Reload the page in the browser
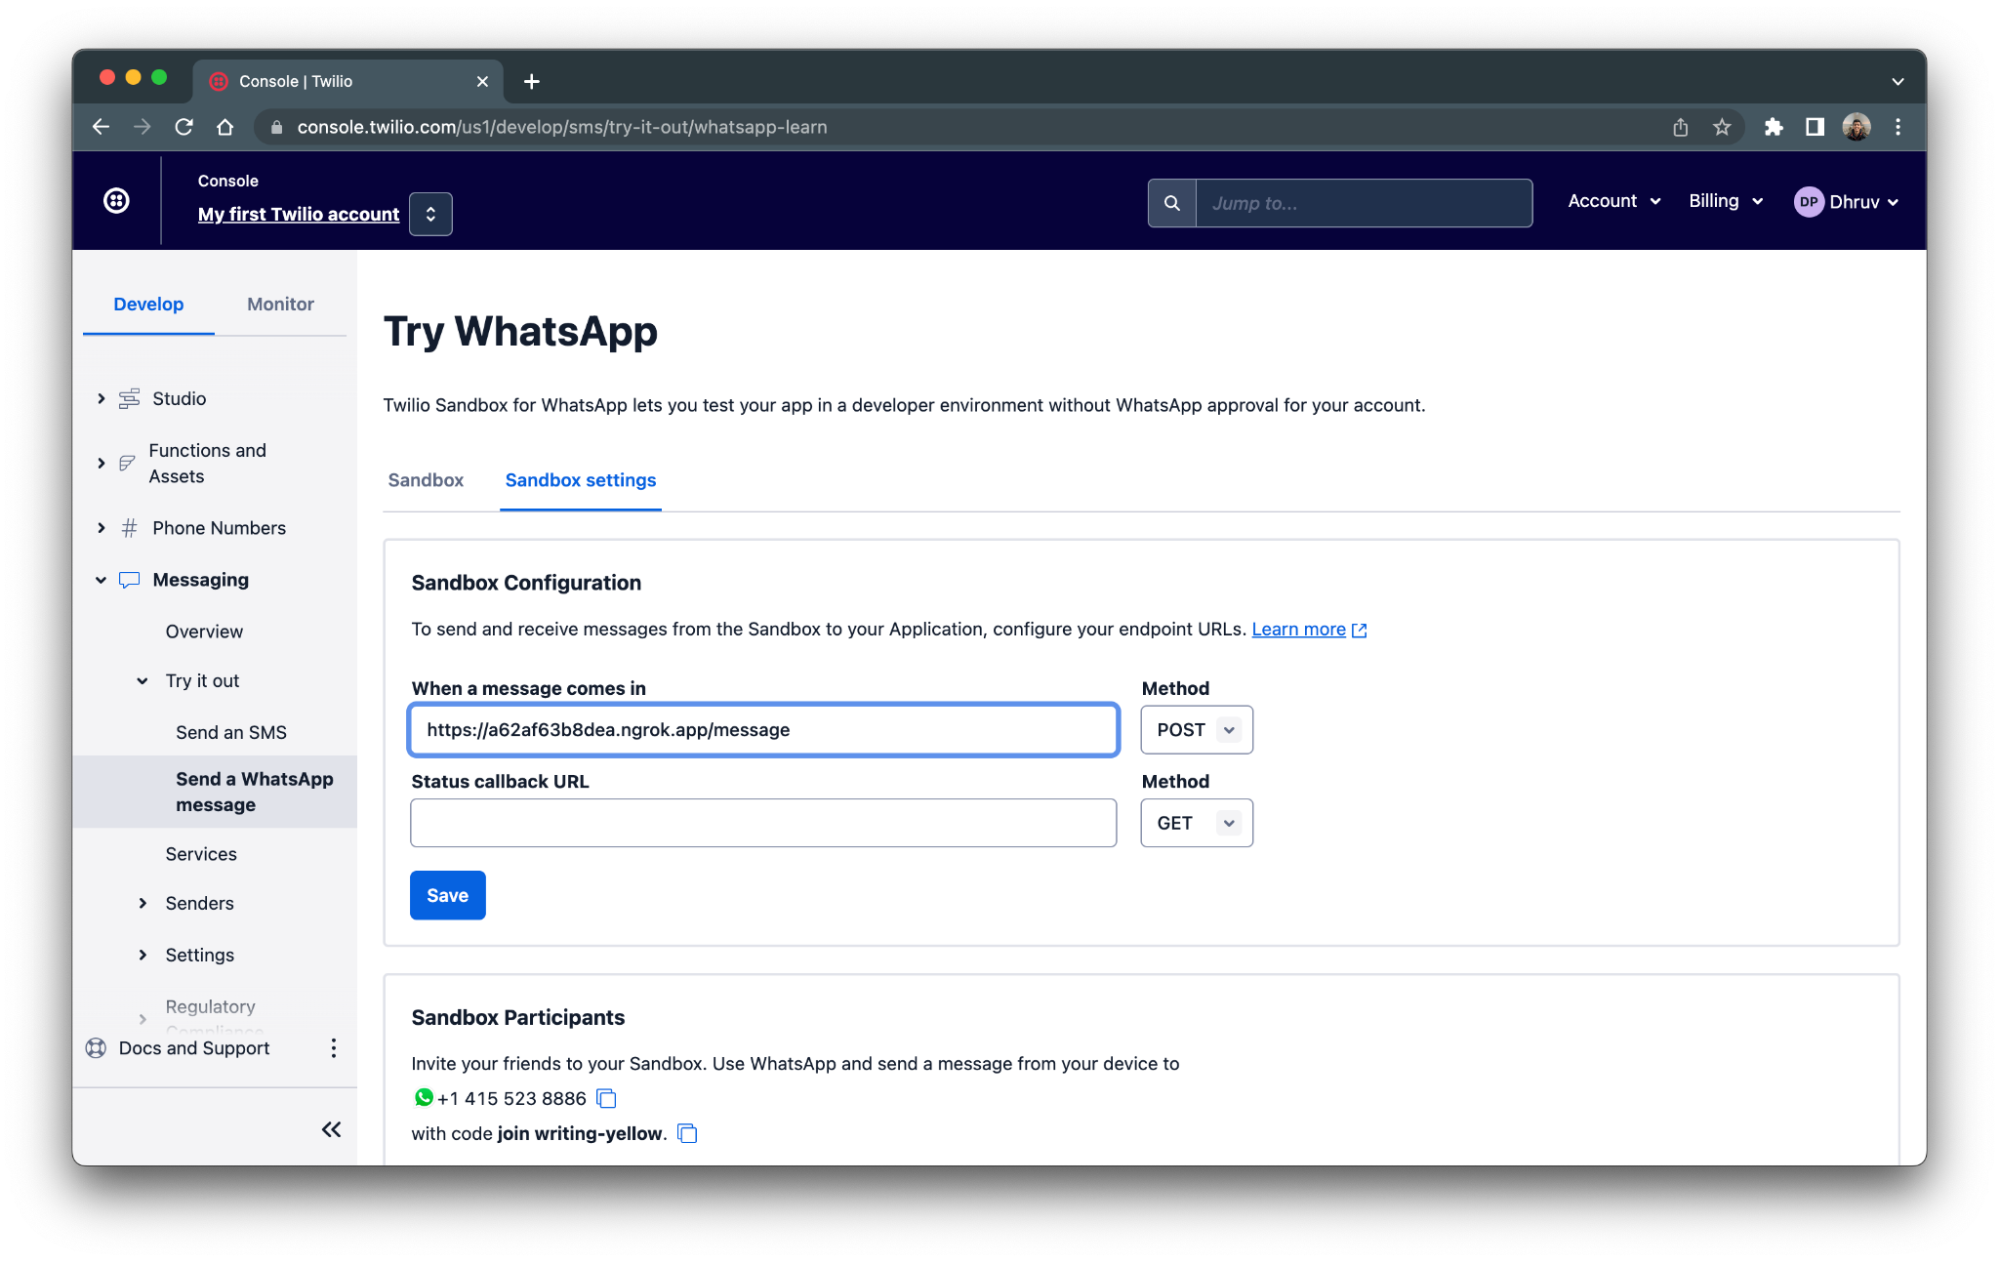 [x=184, y=127]
